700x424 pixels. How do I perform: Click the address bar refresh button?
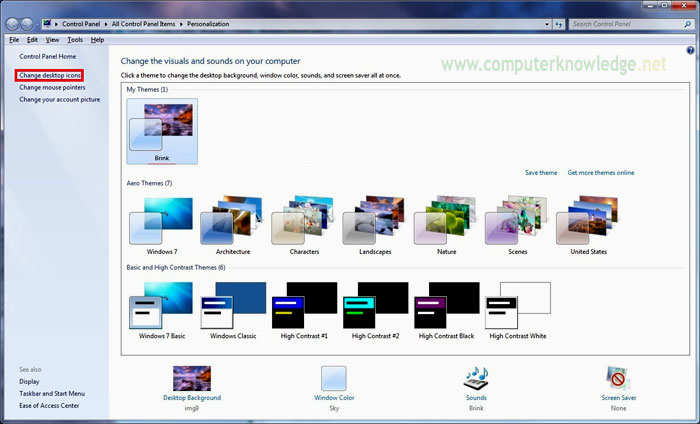pos(559,24)
